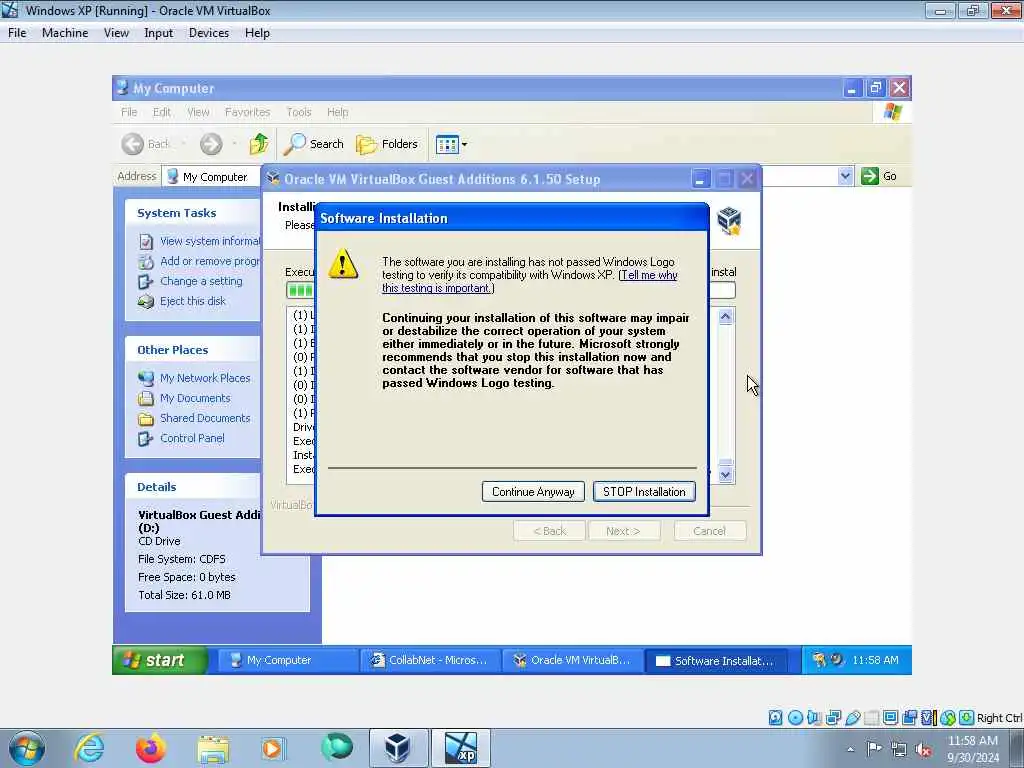
Task: Click USB device icon in VirtualBox status bar
Action: (853, 718)
